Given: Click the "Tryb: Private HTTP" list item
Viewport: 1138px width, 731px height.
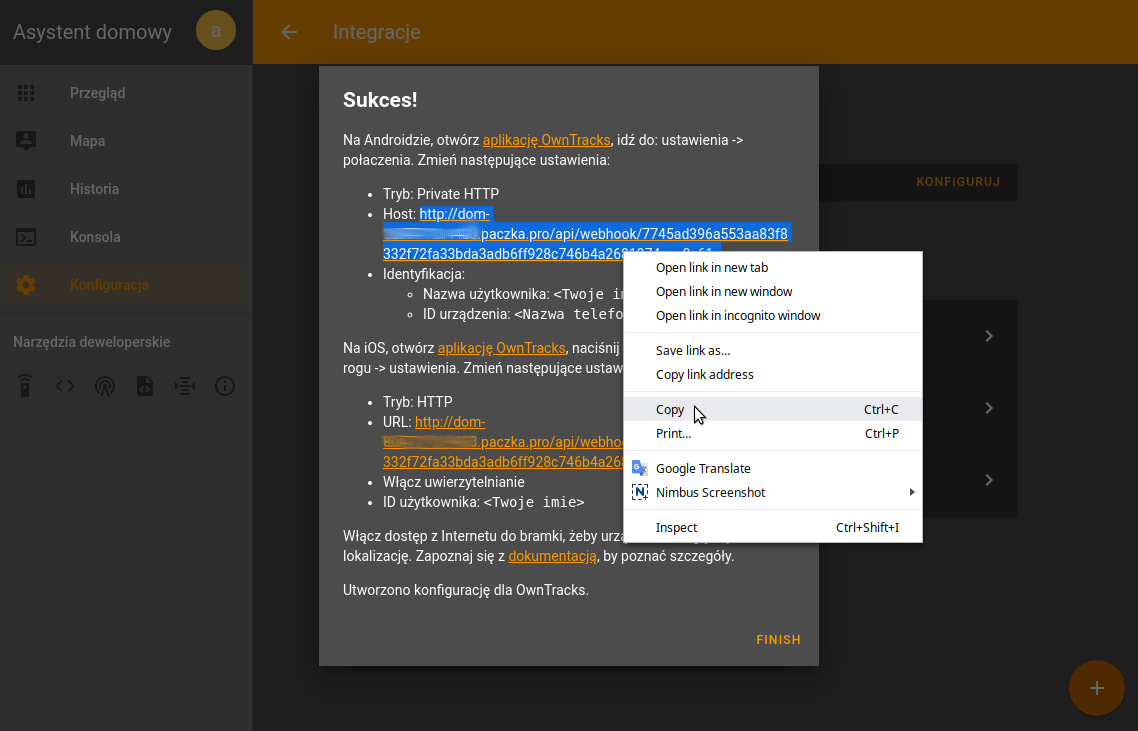Looking at the screenshot, I should (x=441, y=194).
